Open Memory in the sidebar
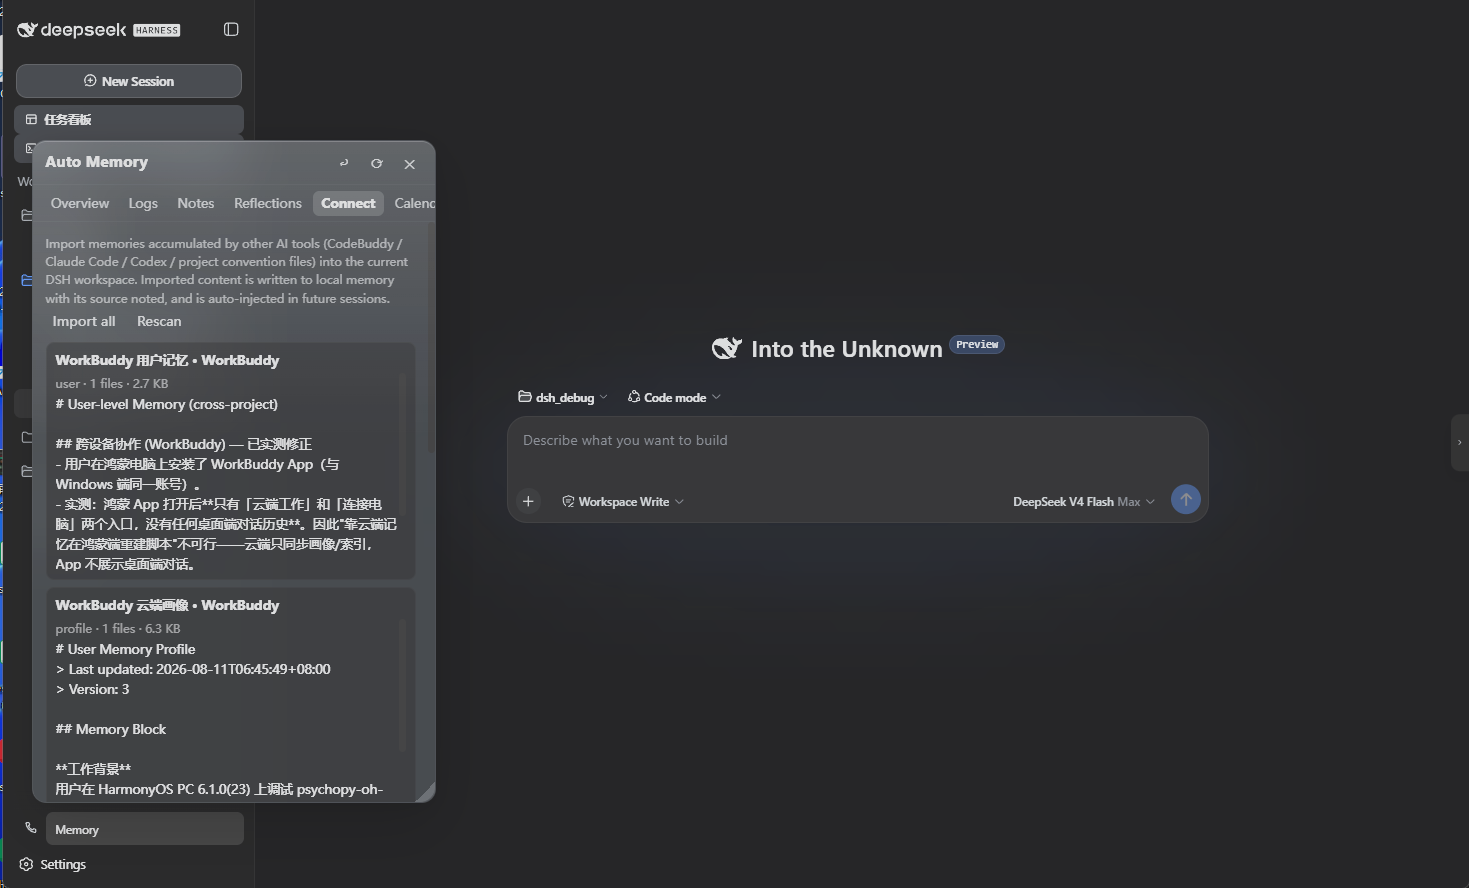Screen dimensions: 1469x888 (145, 829)
